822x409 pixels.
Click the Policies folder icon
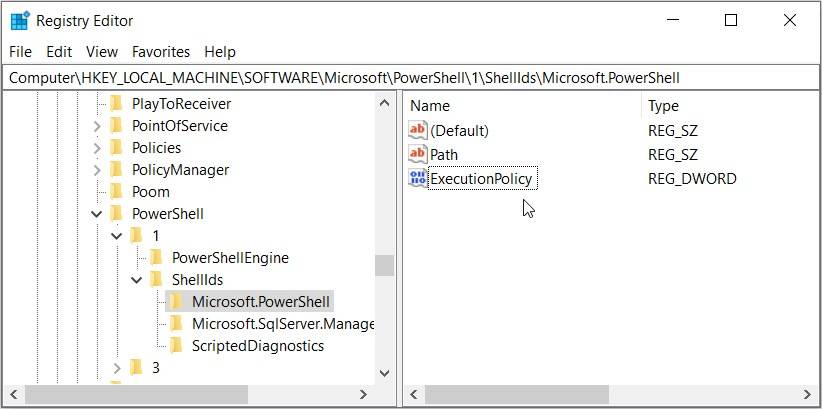click(x=115, y=147)
